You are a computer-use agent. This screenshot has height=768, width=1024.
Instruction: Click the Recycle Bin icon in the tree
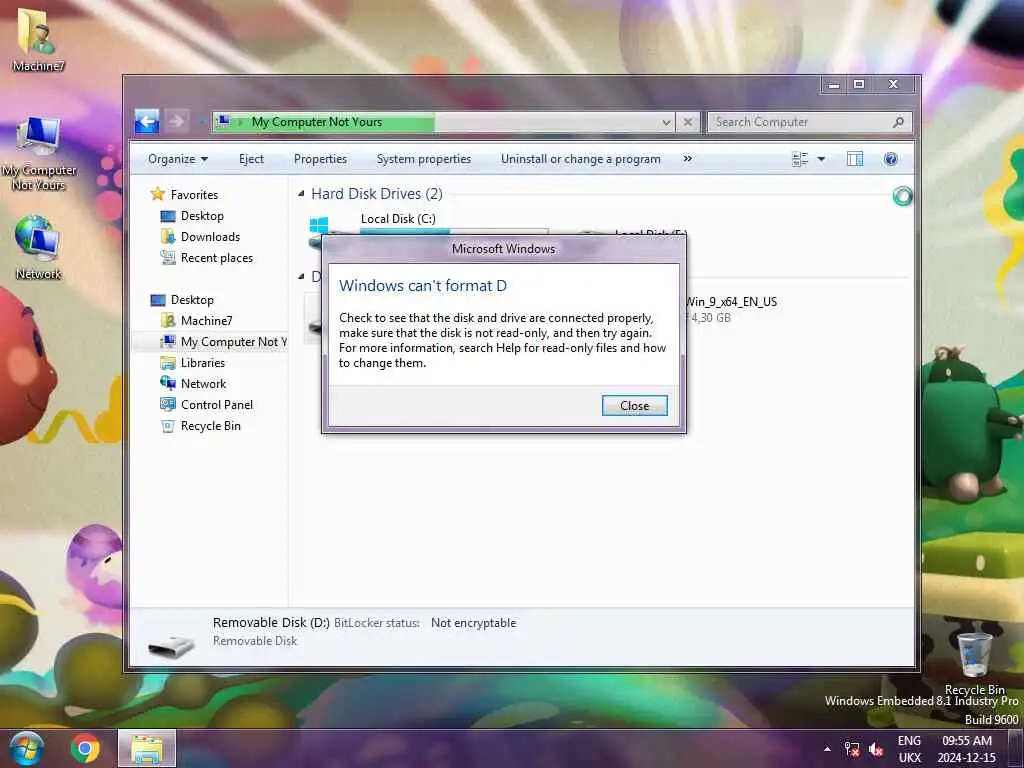tap(168, 426)
